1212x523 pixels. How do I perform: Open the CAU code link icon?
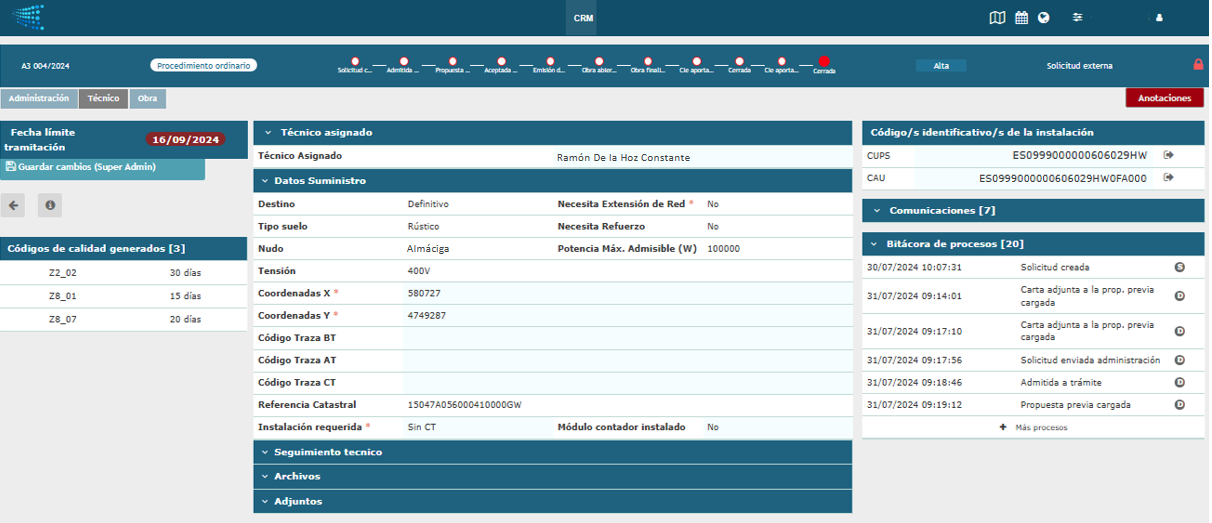(x=1168, y=178)
